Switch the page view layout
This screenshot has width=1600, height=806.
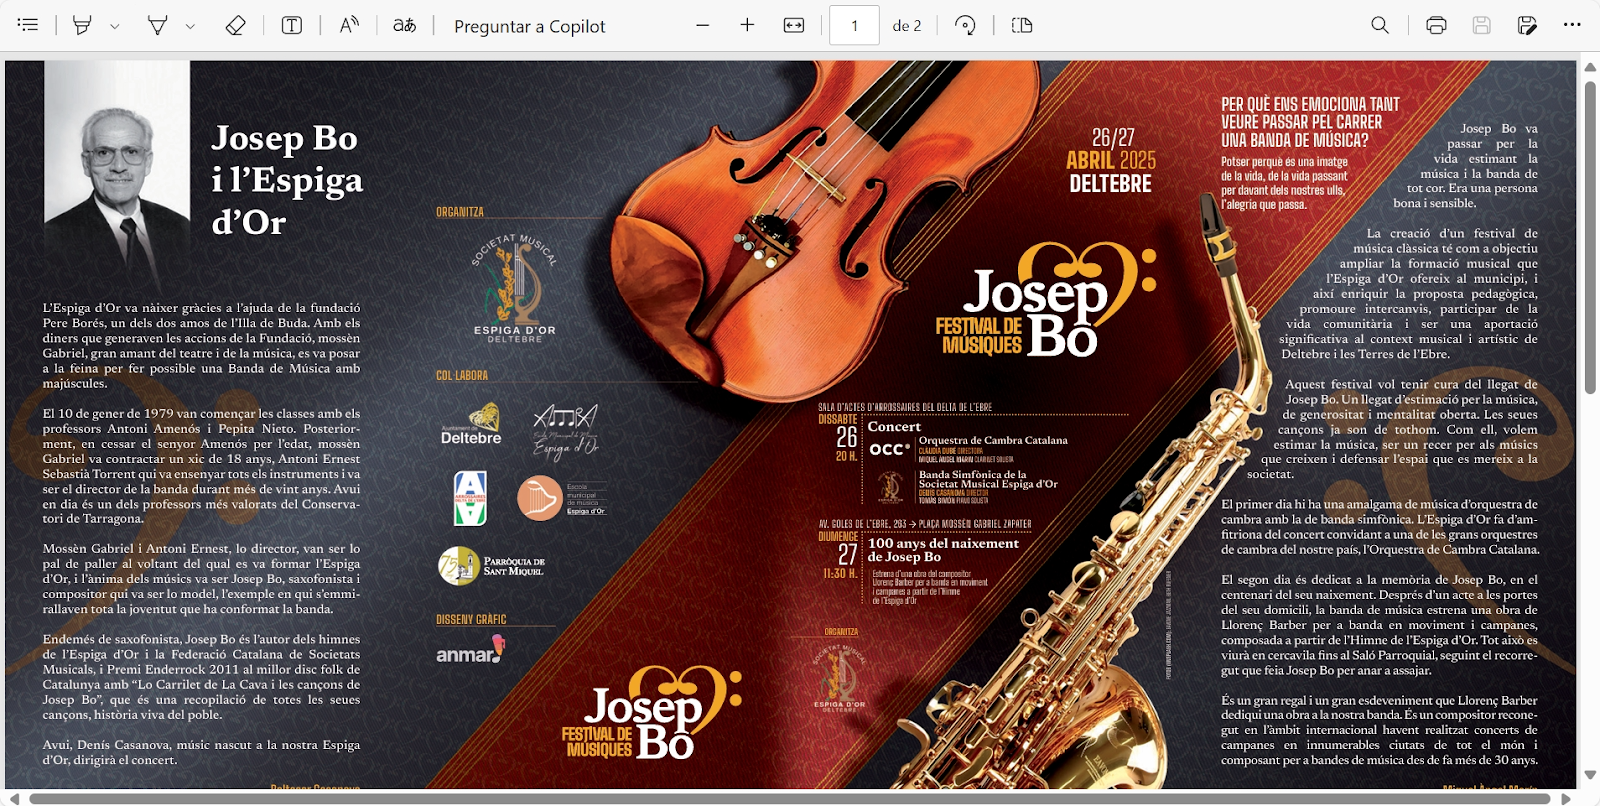tap(1022, 25)
